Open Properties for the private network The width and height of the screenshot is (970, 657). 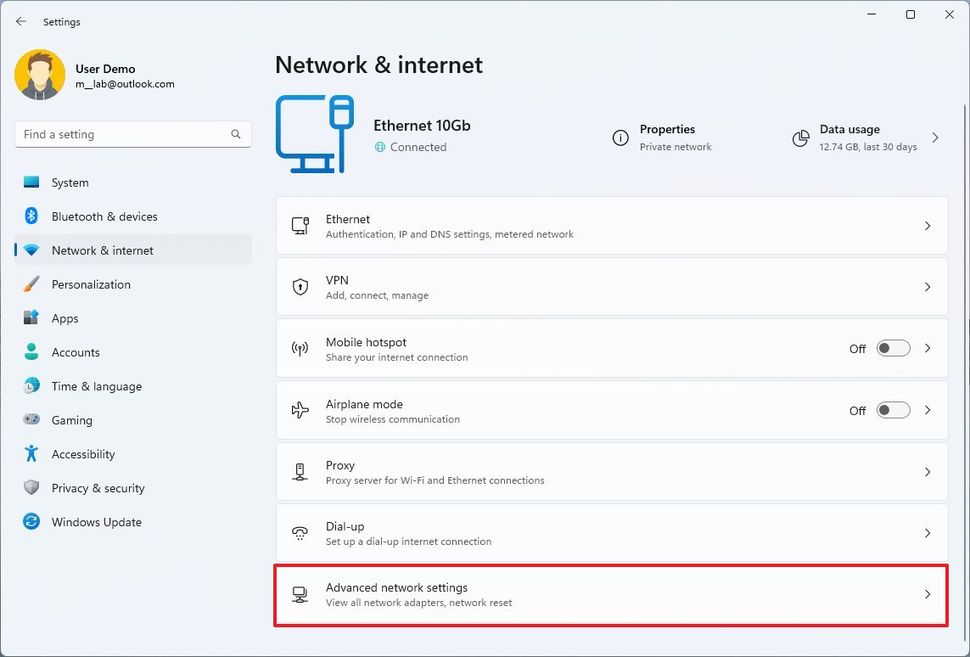coord(667,137)
